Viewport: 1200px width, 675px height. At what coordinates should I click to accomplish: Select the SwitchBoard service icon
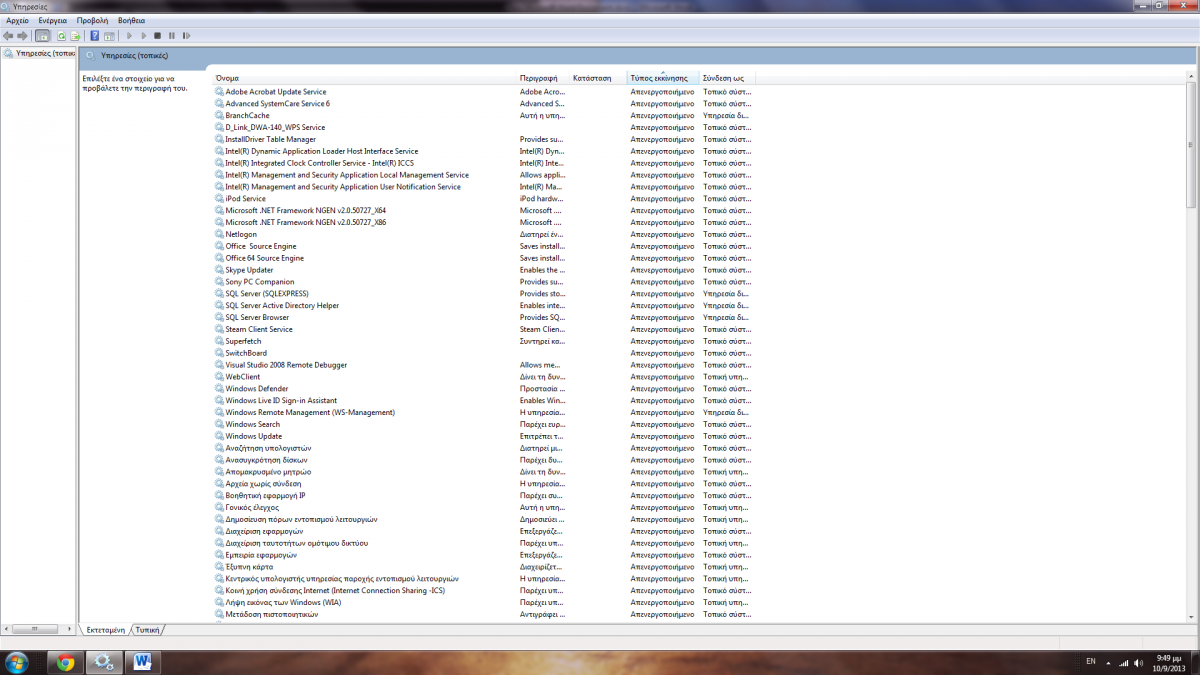[x=219, y=353]
